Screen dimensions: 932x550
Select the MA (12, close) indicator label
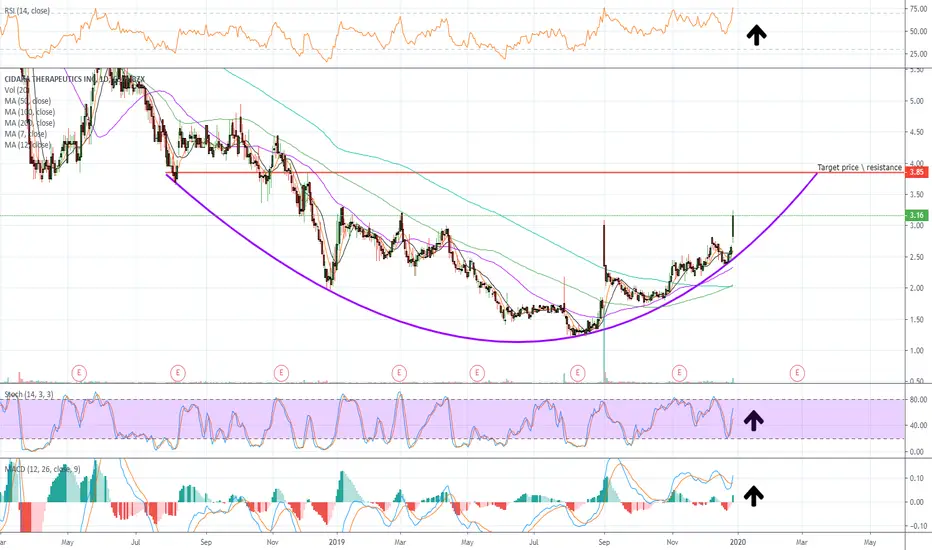point(27,145)
